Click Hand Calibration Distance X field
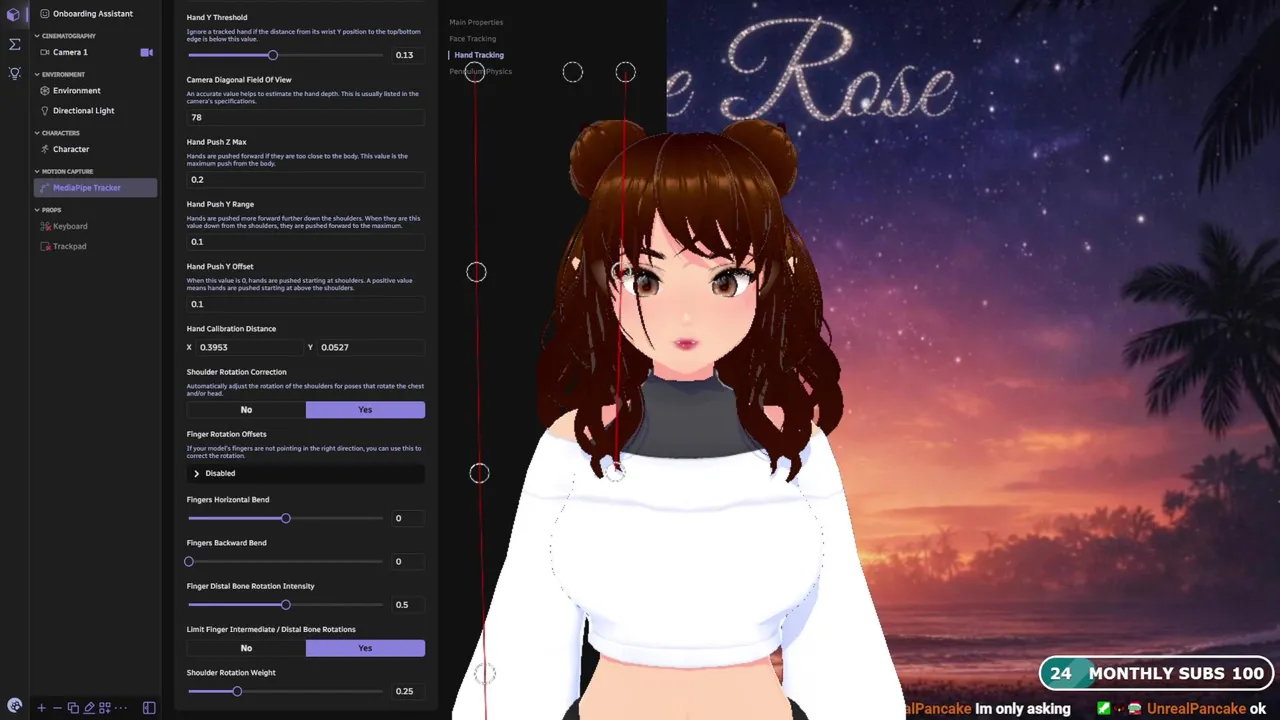This screenshot has width=1280, height=720. [250, 347]
